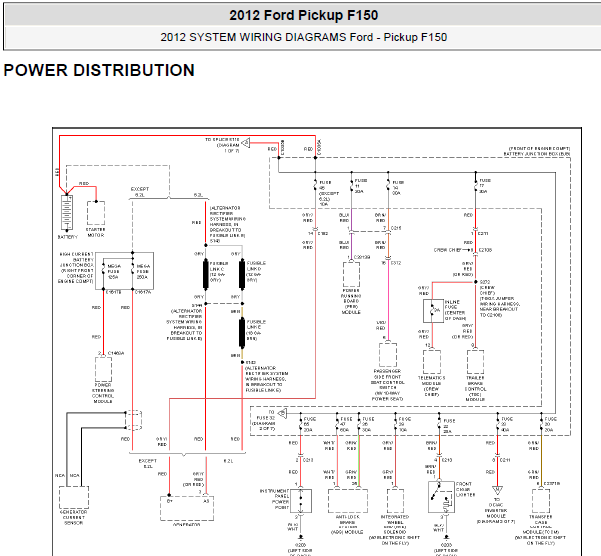Viewport: 601px width, 556px height.
Task: Click the 'INSTRUMENT PANEL POWER POINT' label
Action: coord(274,499)
